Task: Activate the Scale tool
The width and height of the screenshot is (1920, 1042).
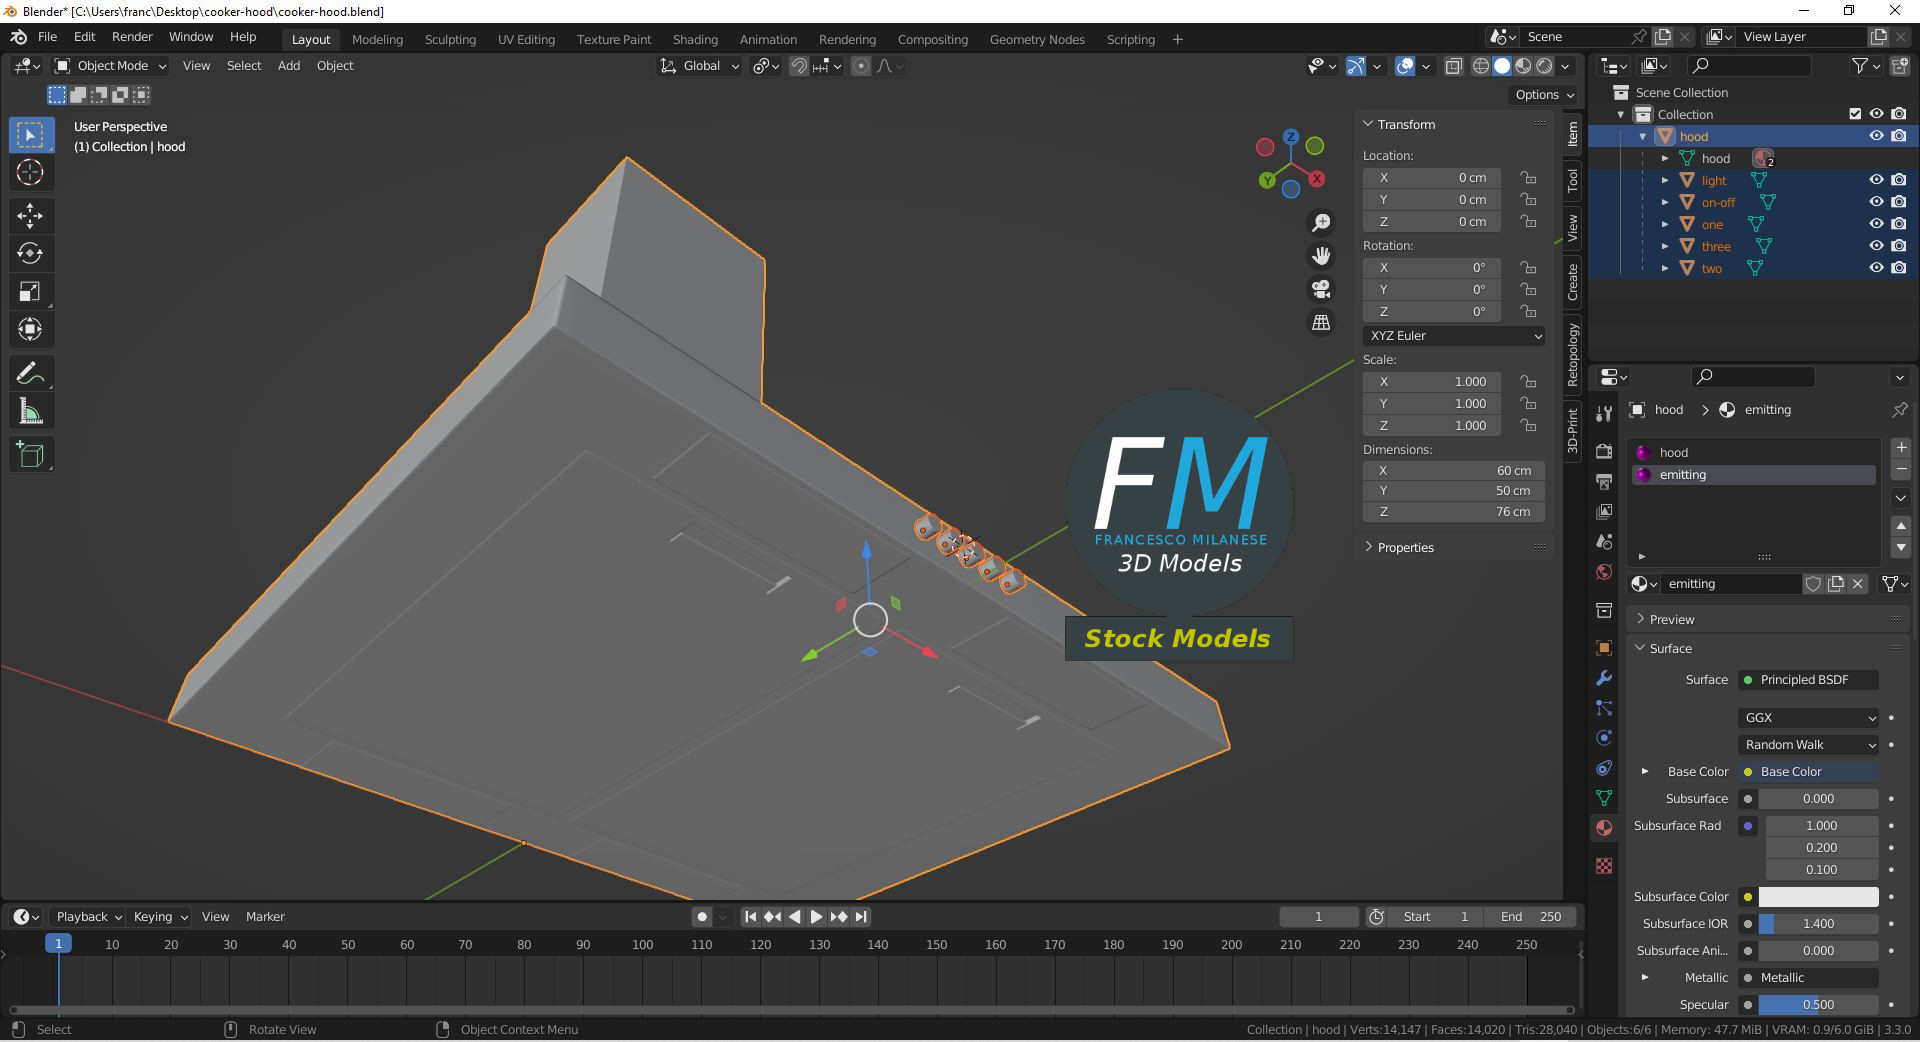Action: click(x=30, y=291)
